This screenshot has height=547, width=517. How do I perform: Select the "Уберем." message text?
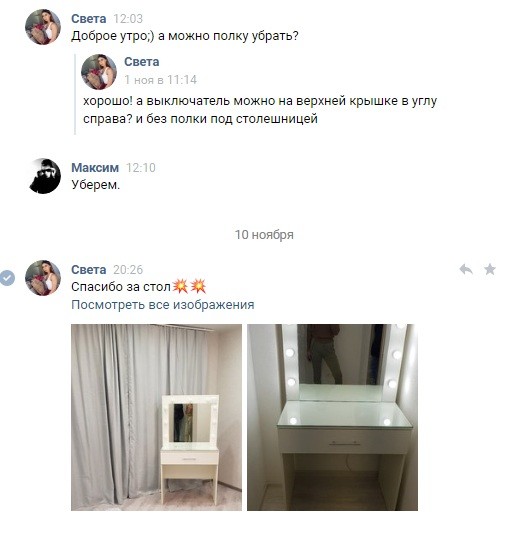click(96, 185)
